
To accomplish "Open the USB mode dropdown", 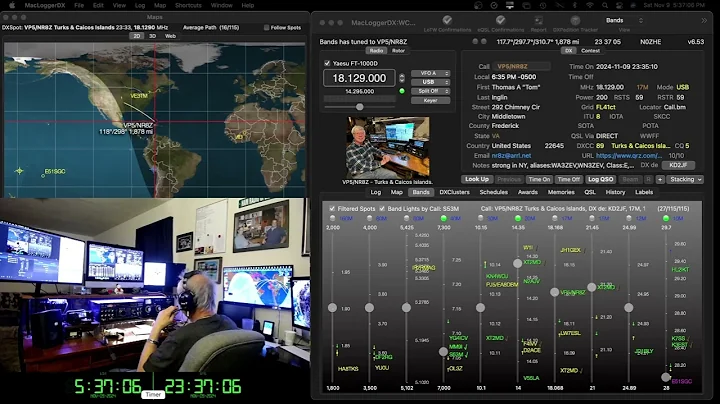I will coord(430,82).
